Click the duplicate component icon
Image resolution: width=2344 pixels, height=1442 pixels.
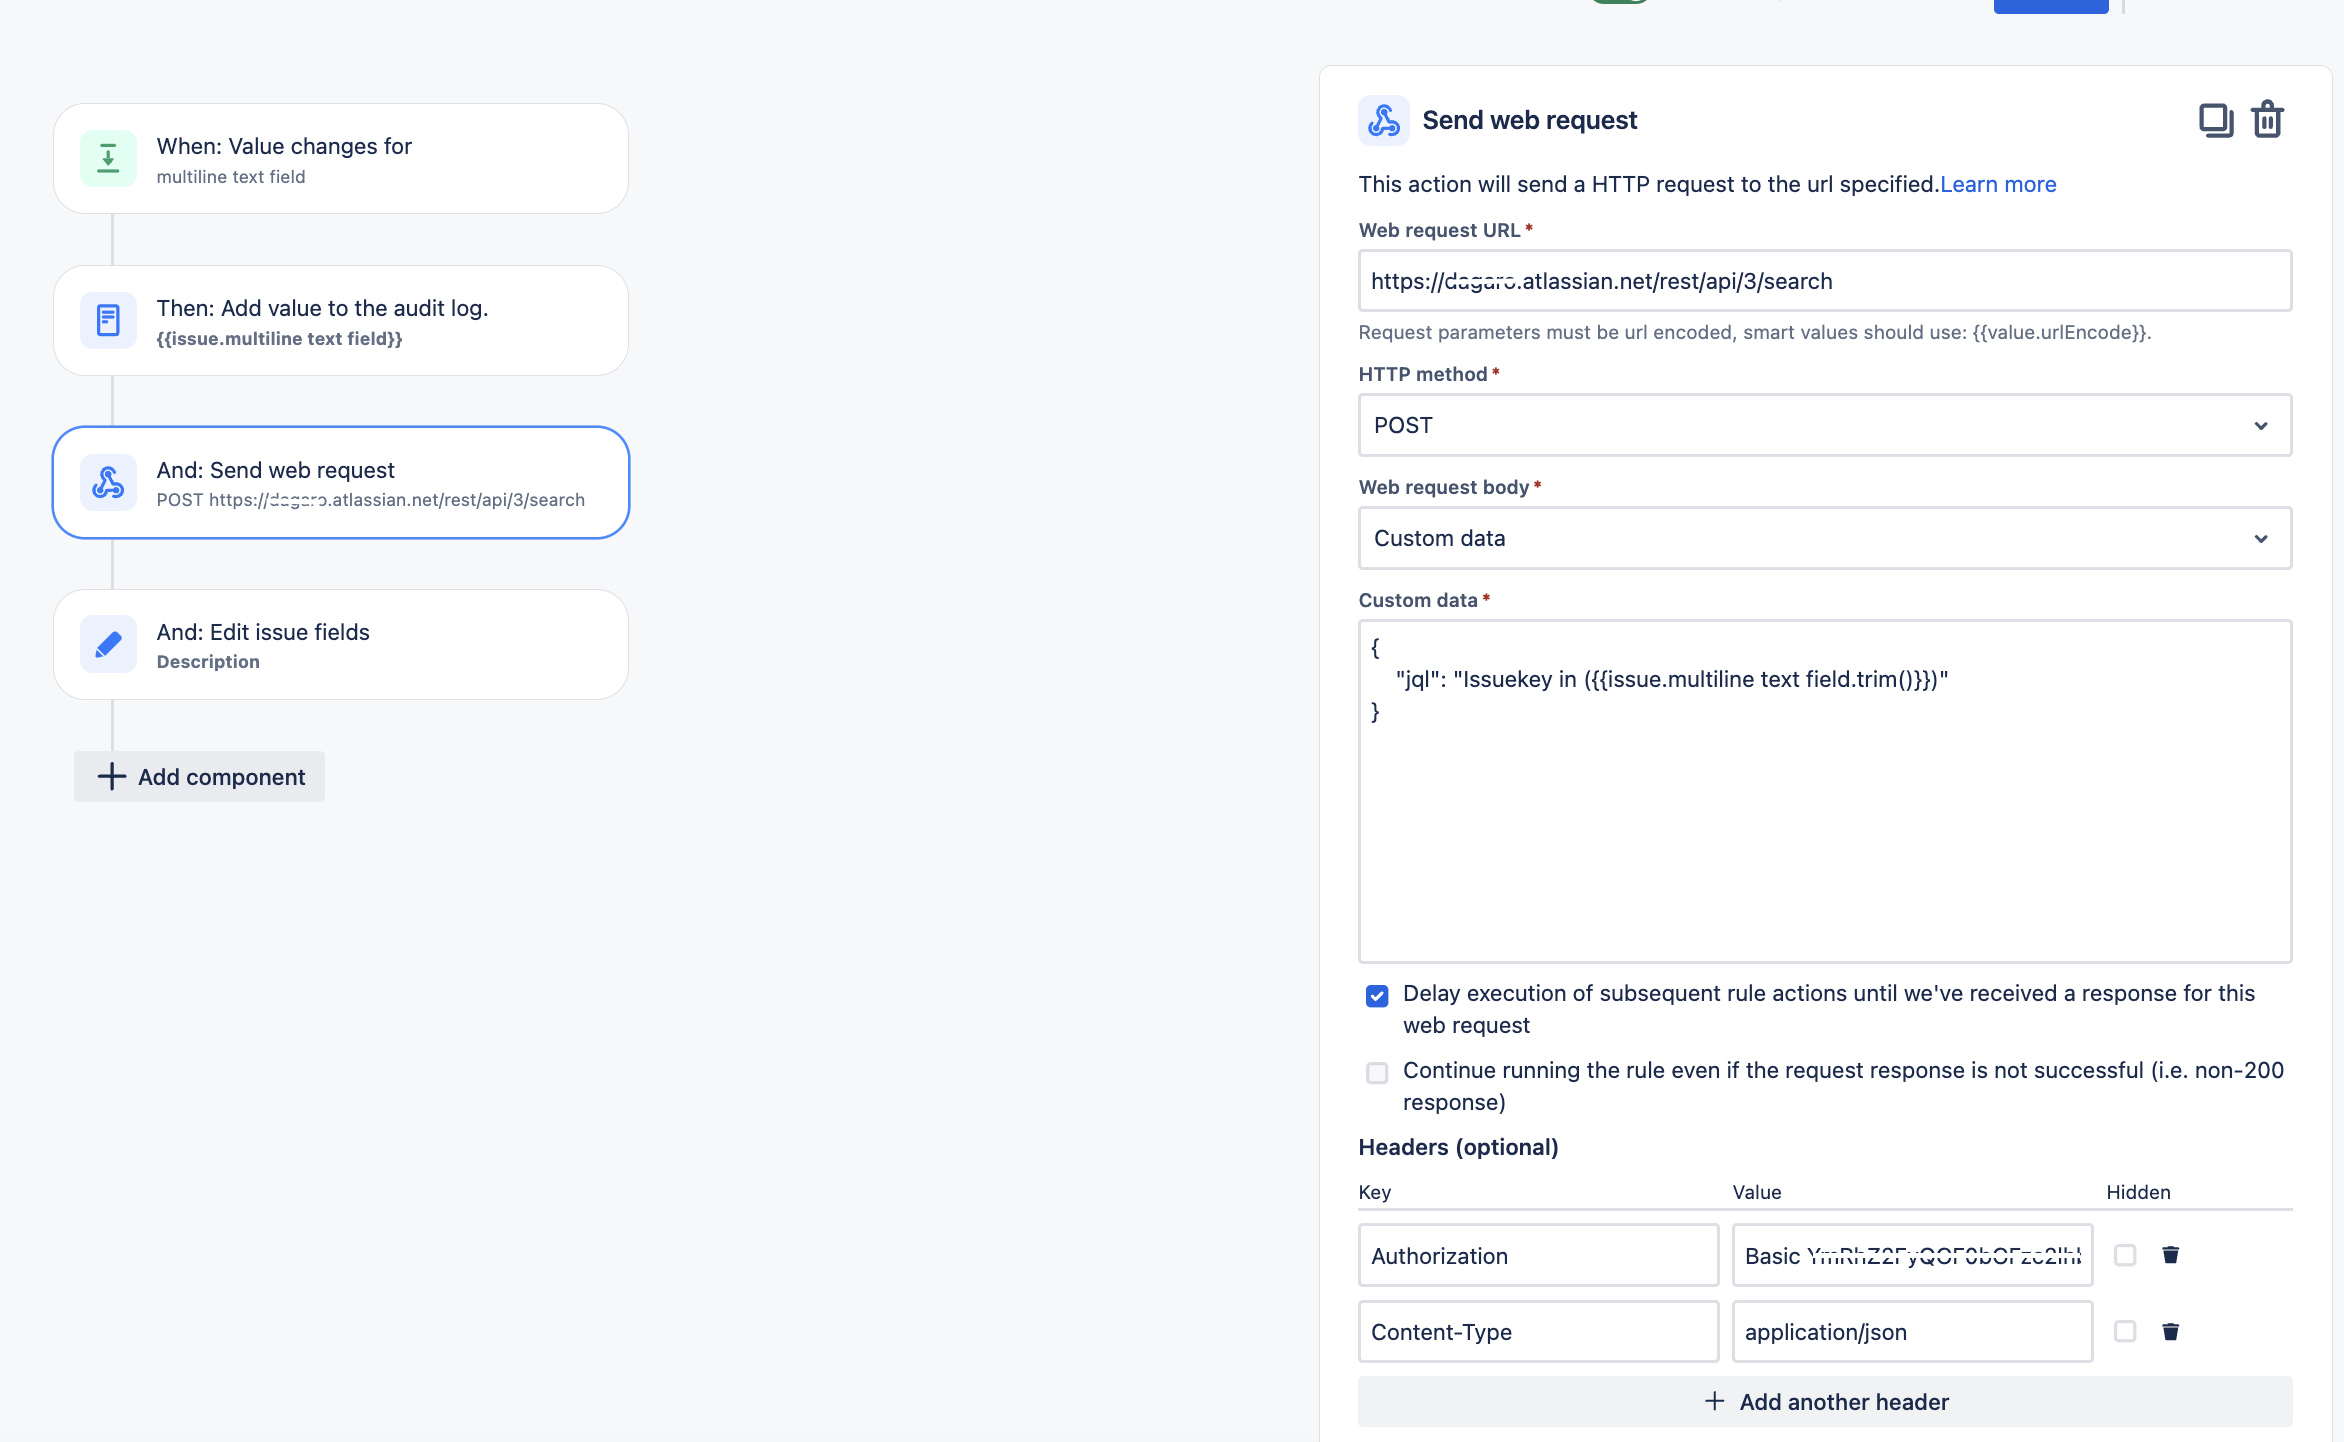click(2215, 120)
